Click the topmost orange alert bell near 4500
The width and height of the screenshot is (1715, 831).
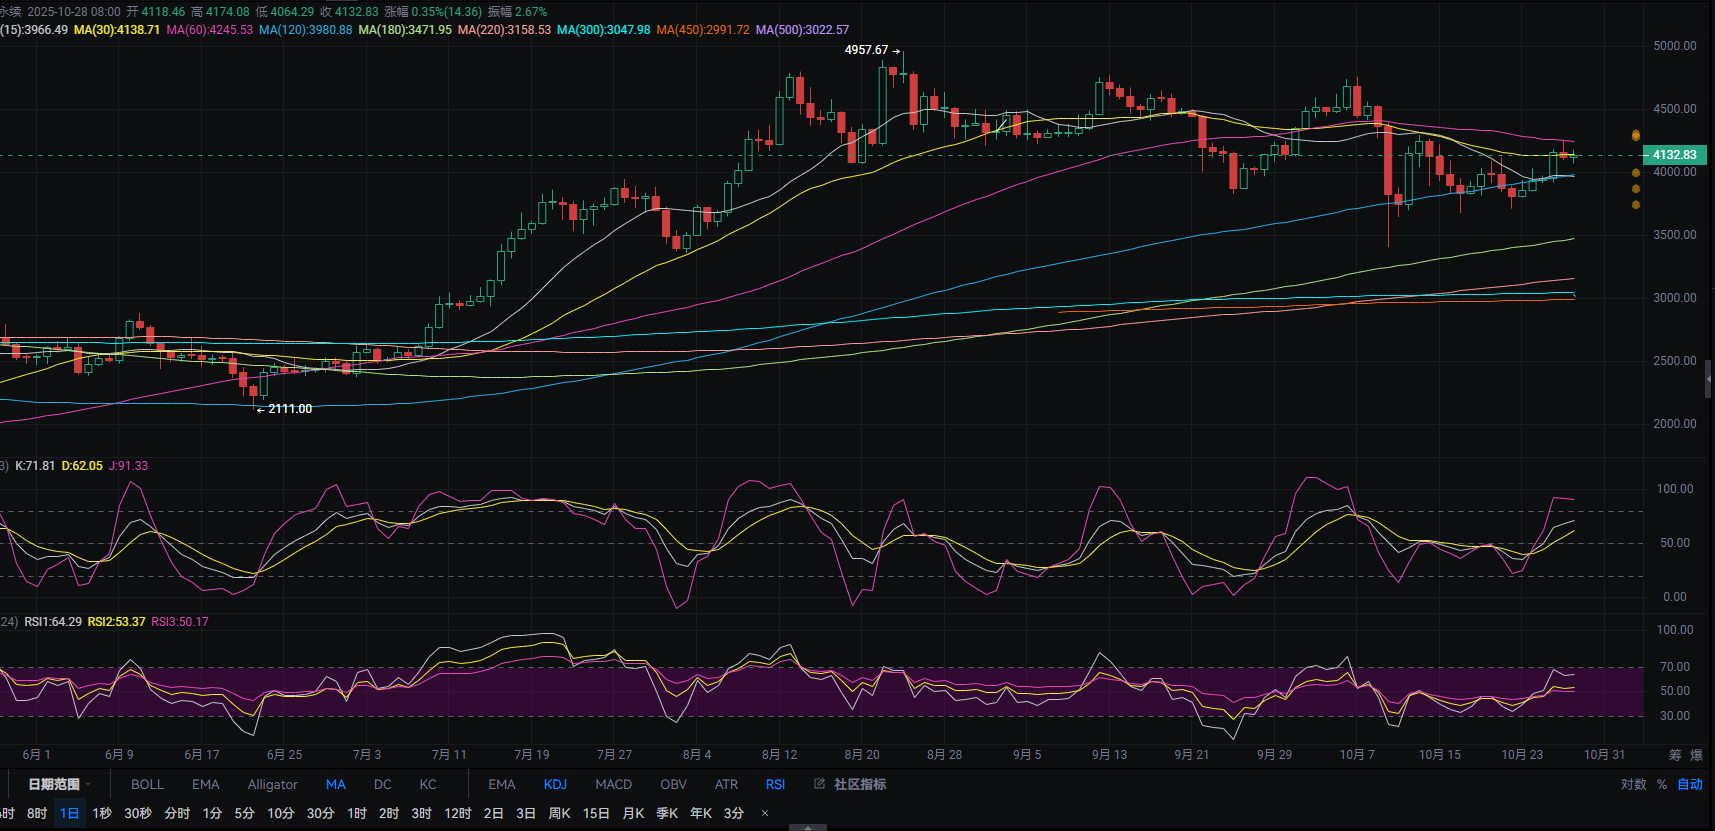[x=1636, y=135]
